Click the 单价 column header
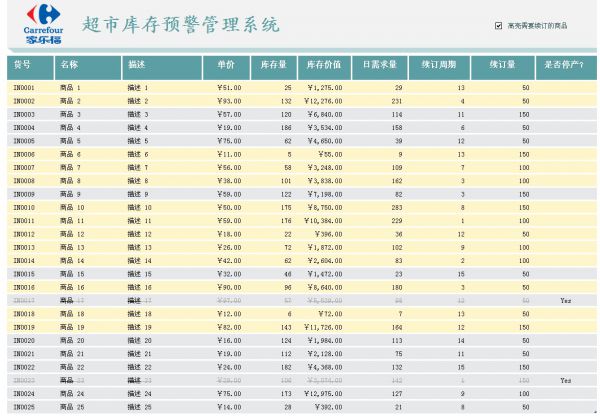The width and height of the screenshot is (600, 416). pos(225,66)
